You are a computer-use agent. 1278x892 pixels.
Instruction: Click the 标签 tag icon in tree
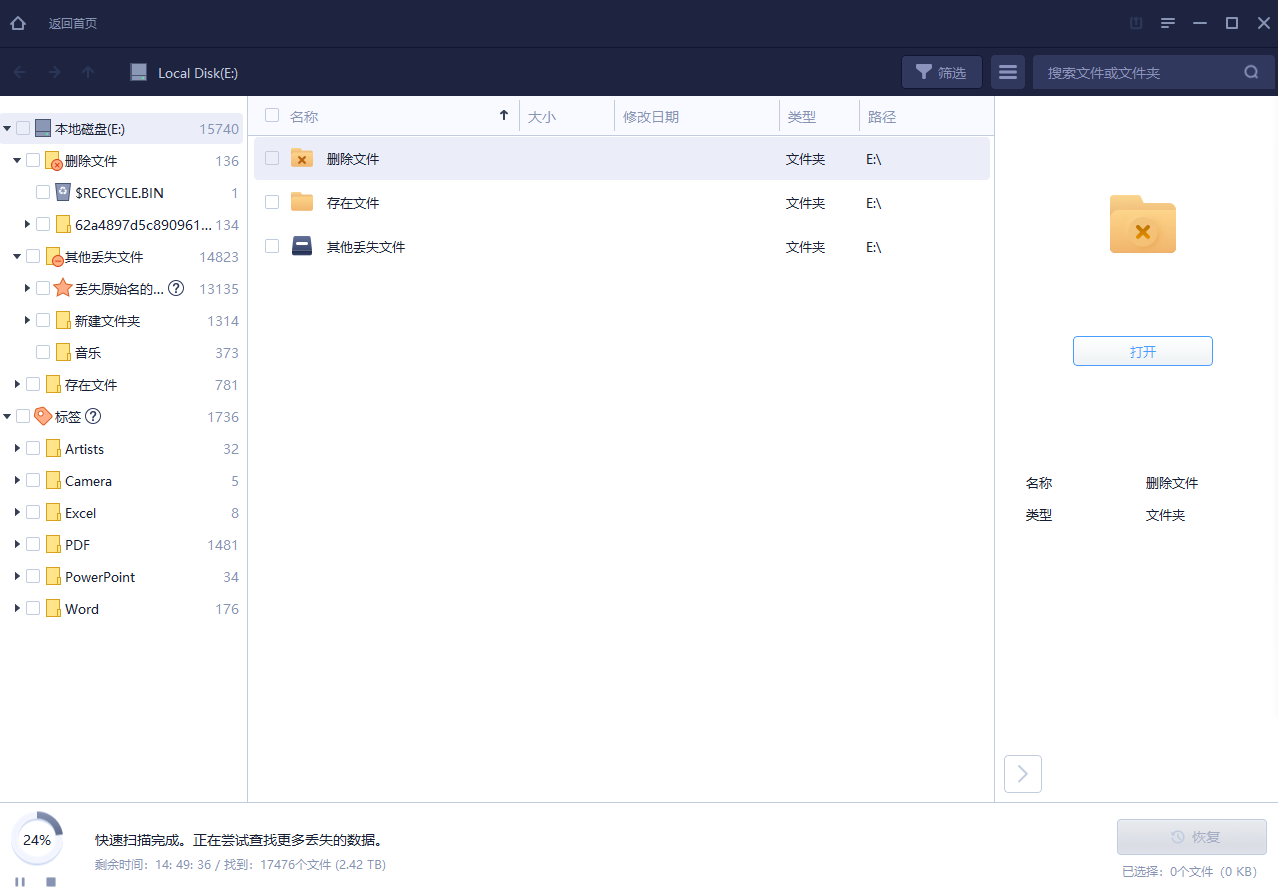coord(43,416)
